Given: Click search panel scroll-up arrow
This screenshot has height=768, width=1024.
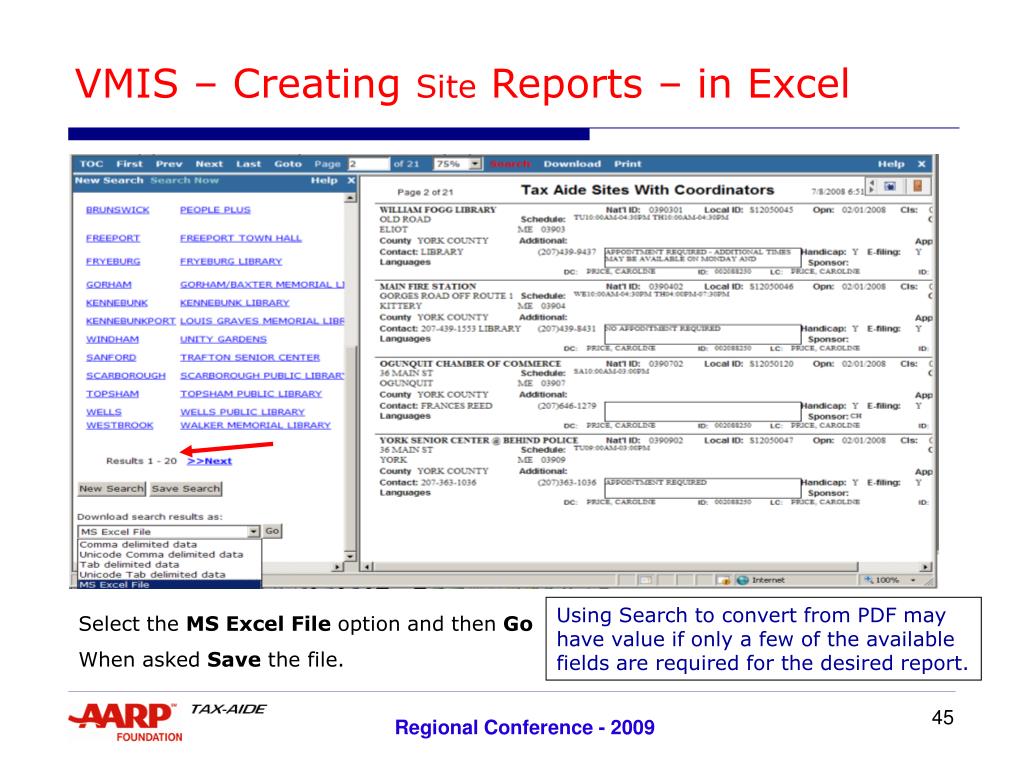Looking at the screenshot, I should click(x=350, y=197).
